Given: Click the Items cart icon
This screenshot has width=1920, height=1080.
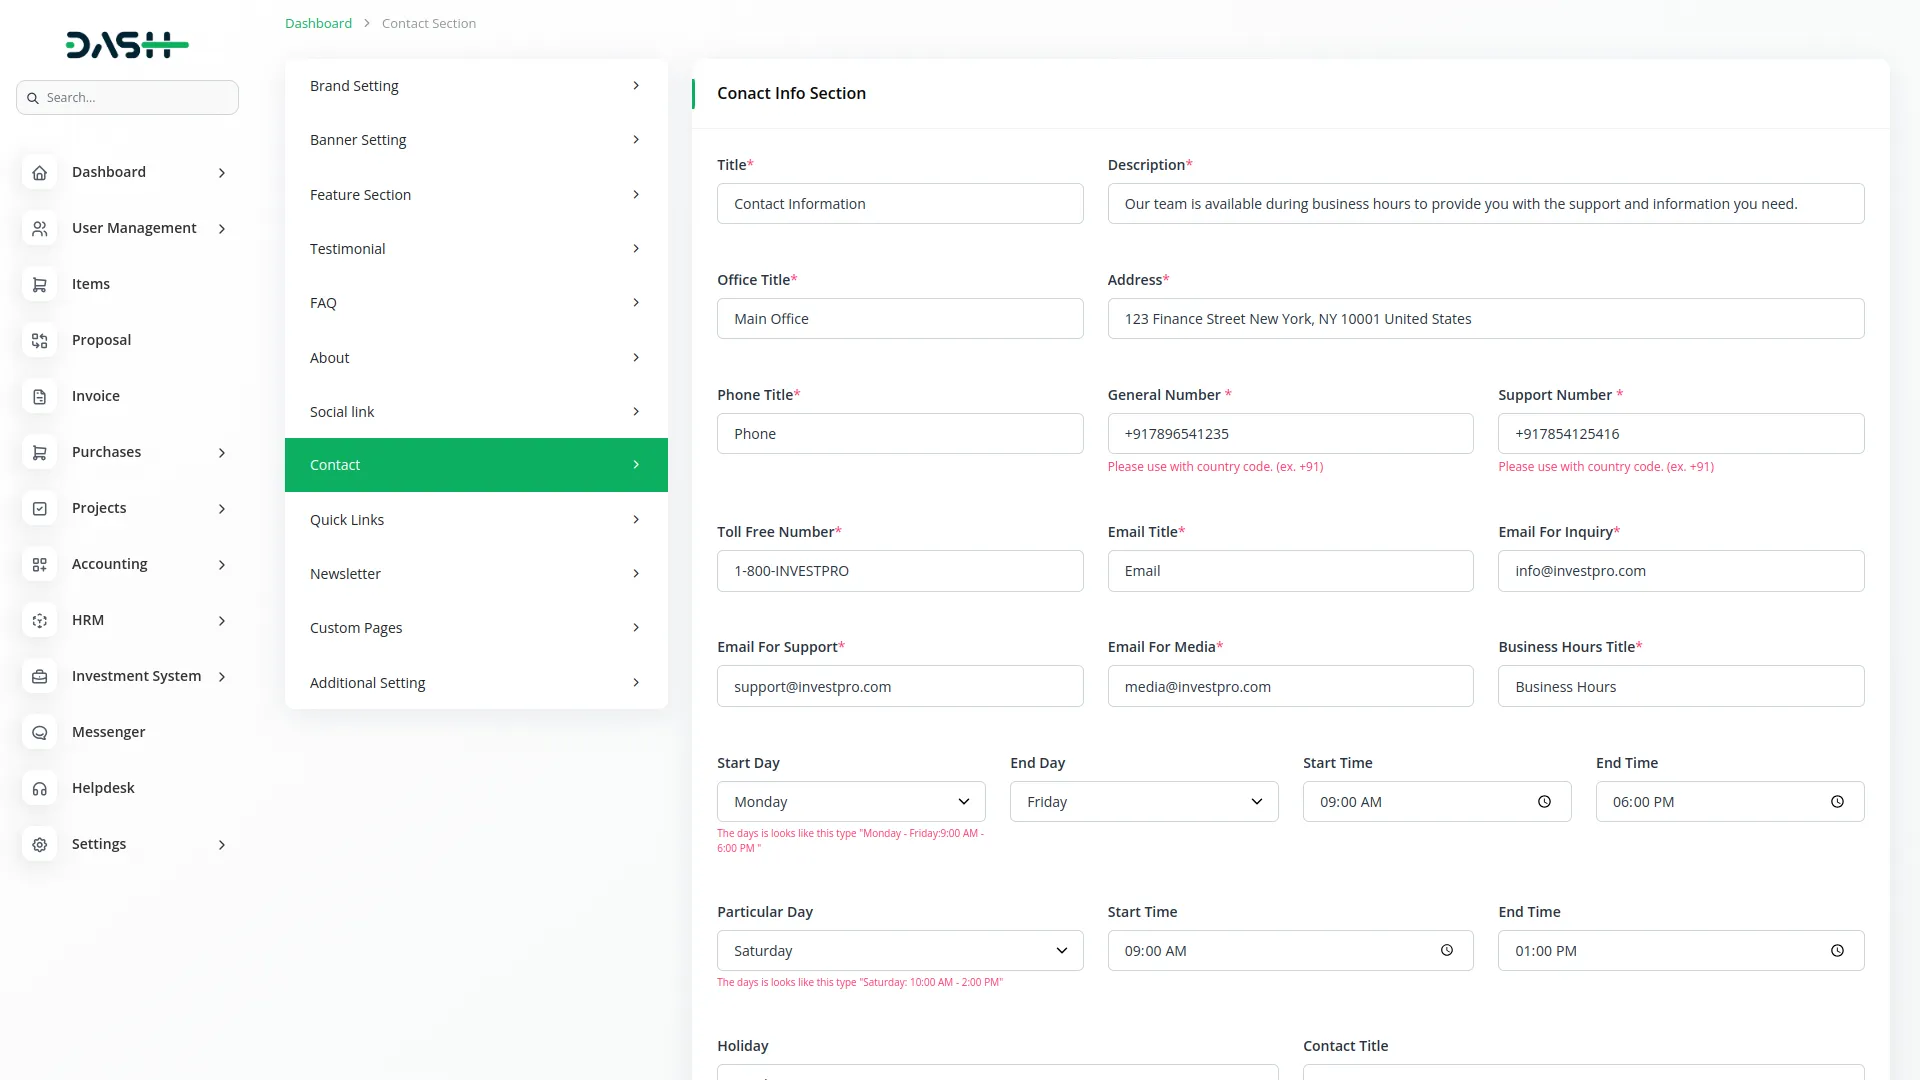Looking at the screenshot, I should (x=40, y=285).
